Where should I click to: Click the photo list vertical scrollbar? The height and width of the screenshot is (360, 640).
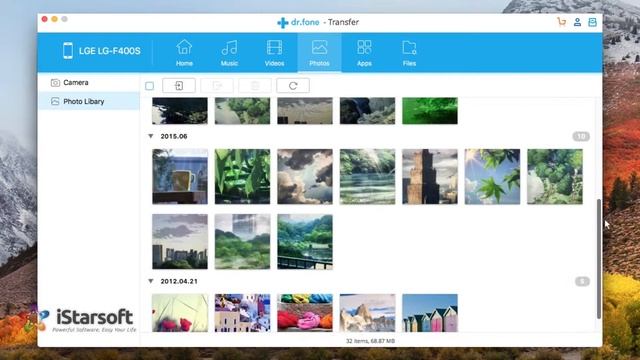click(599, 259)
